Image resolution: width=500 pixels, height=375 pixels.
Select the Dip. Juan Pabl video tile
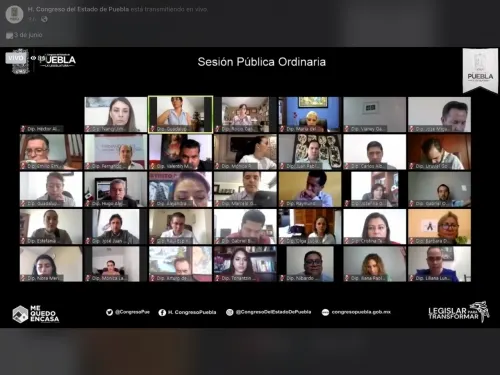coord(310,152)
